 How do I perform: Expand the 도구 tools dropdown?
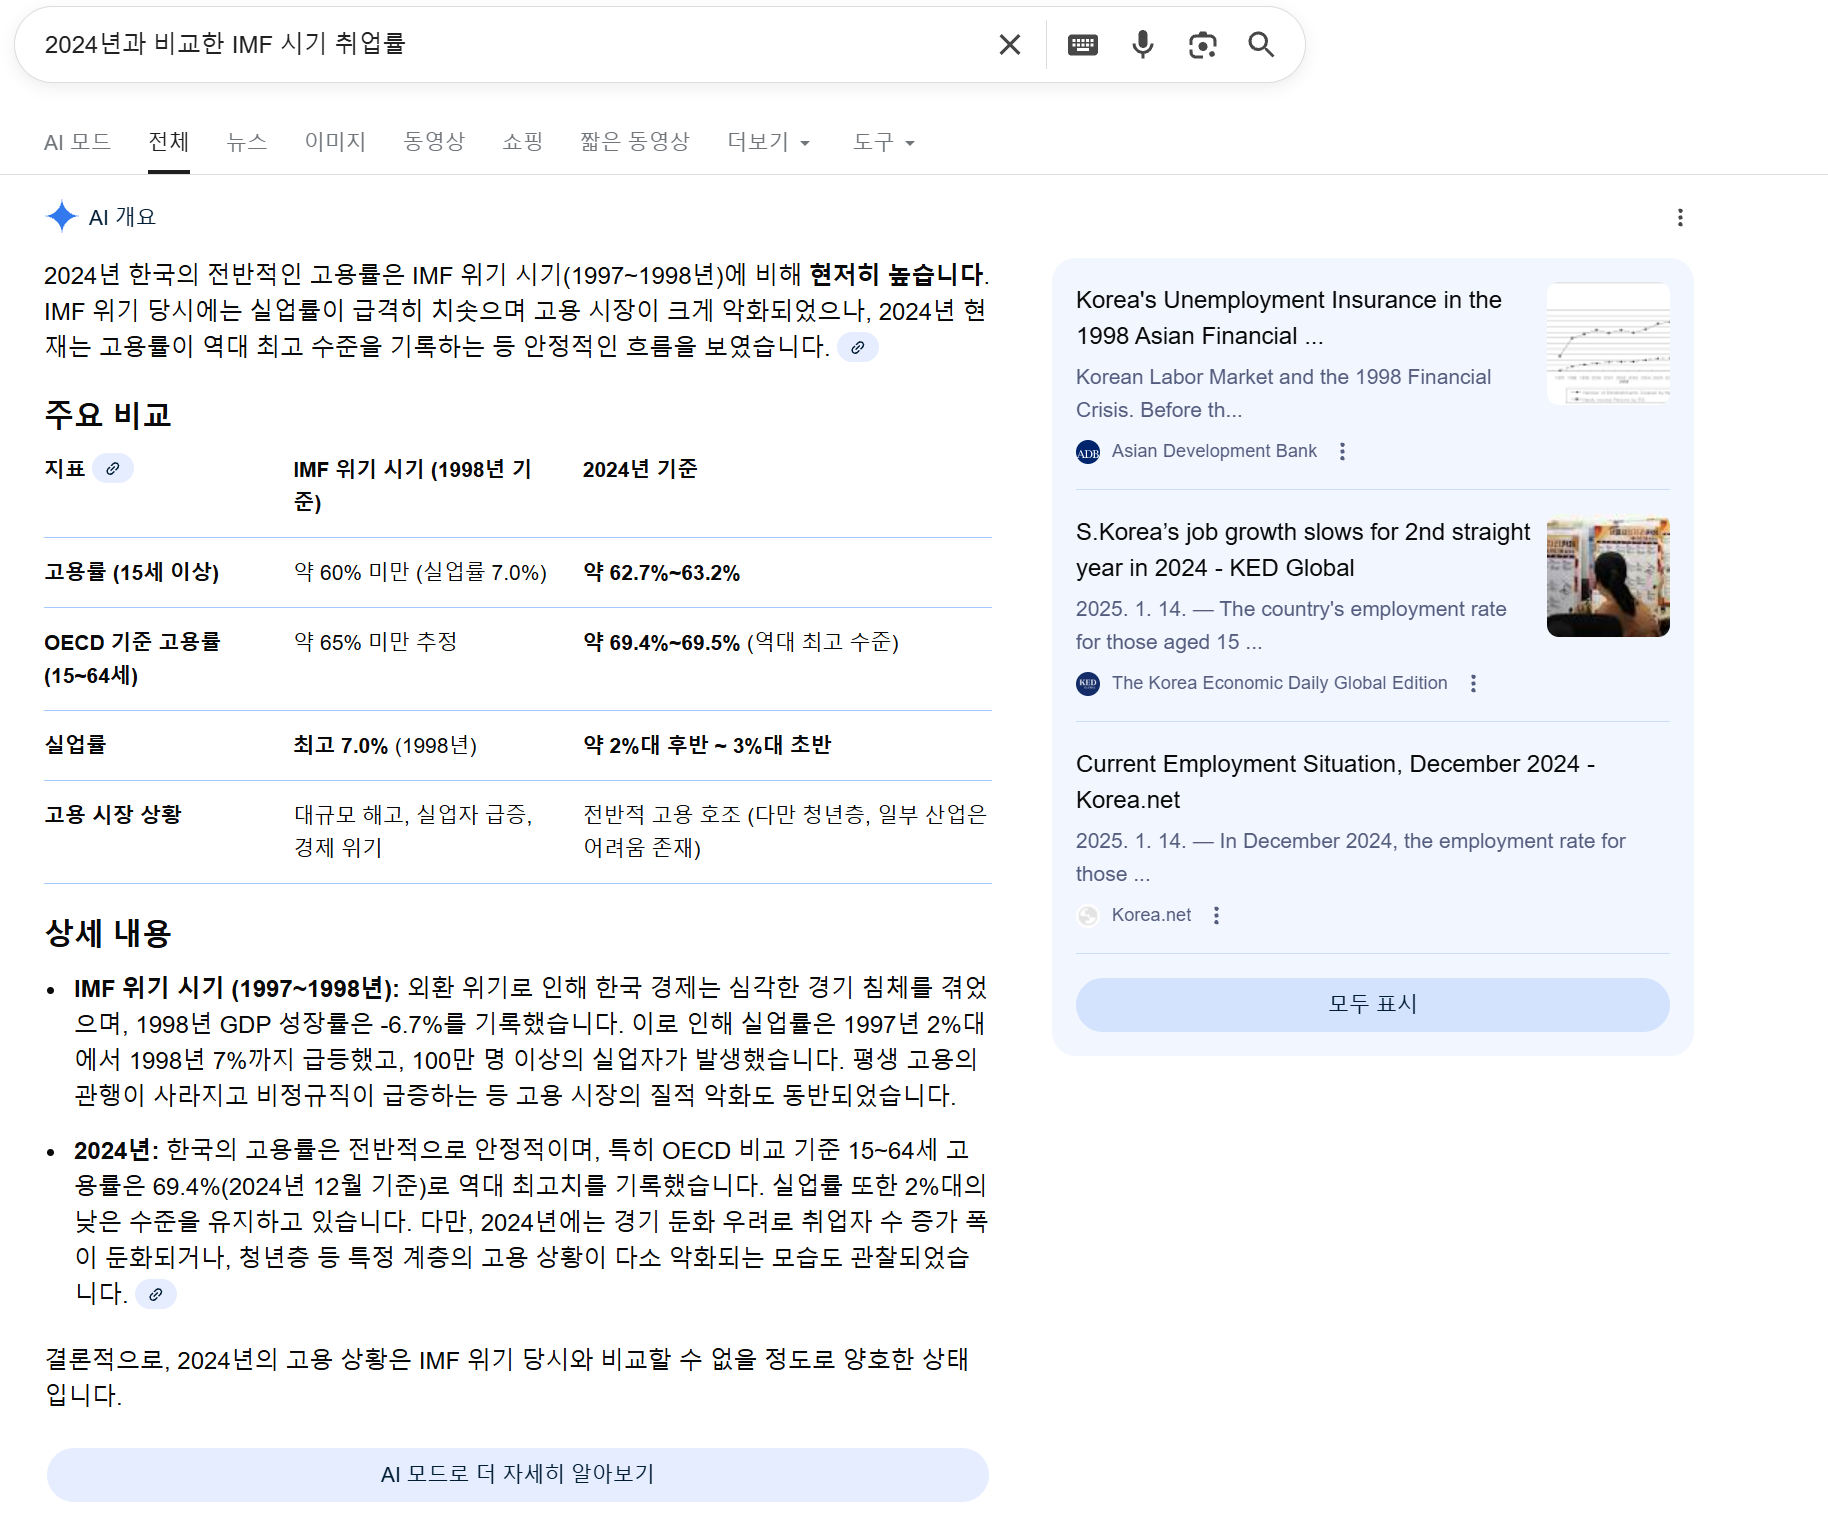pos(883,143)
